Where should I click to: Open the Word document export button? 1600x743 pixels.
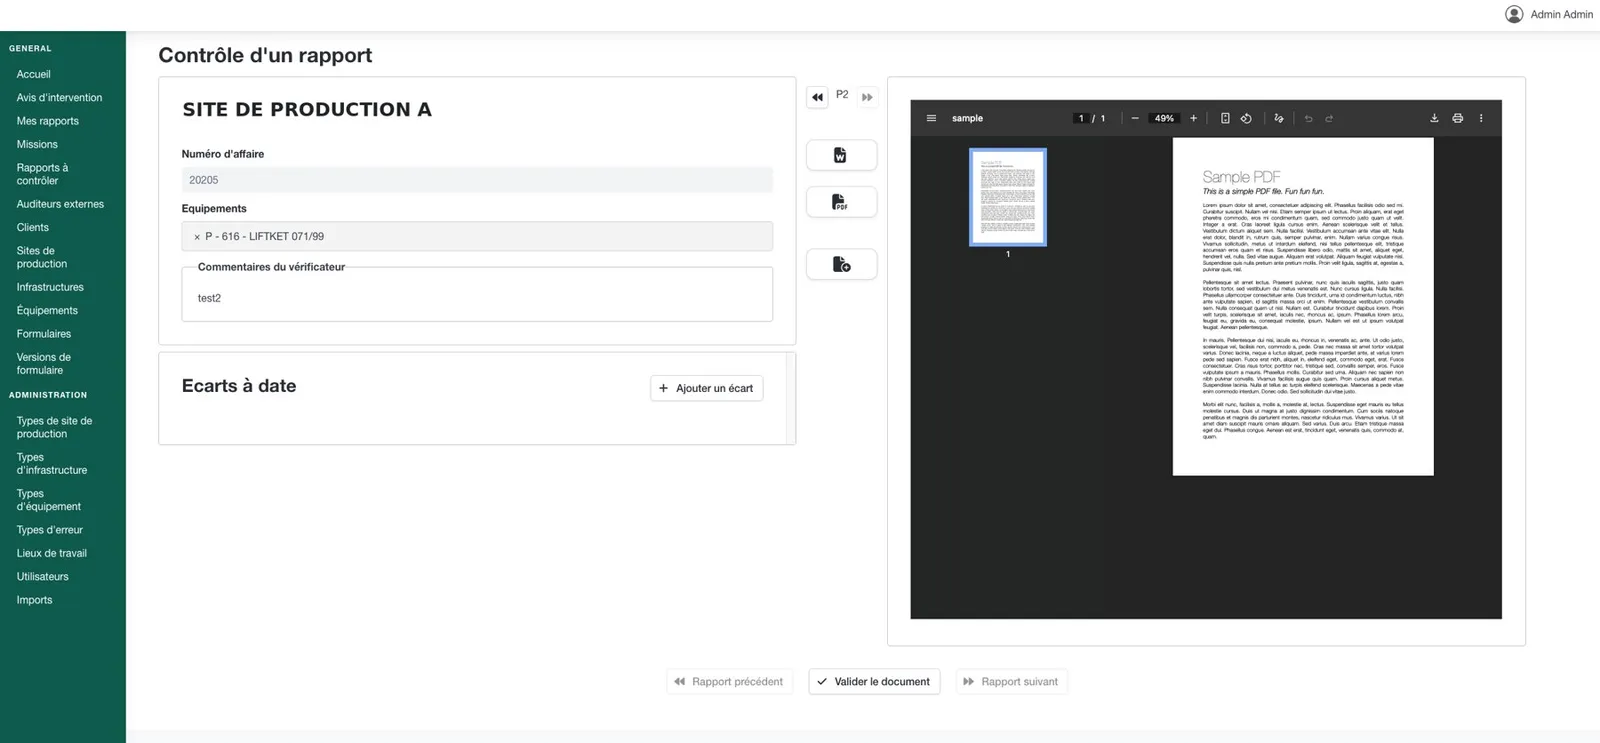841,155
